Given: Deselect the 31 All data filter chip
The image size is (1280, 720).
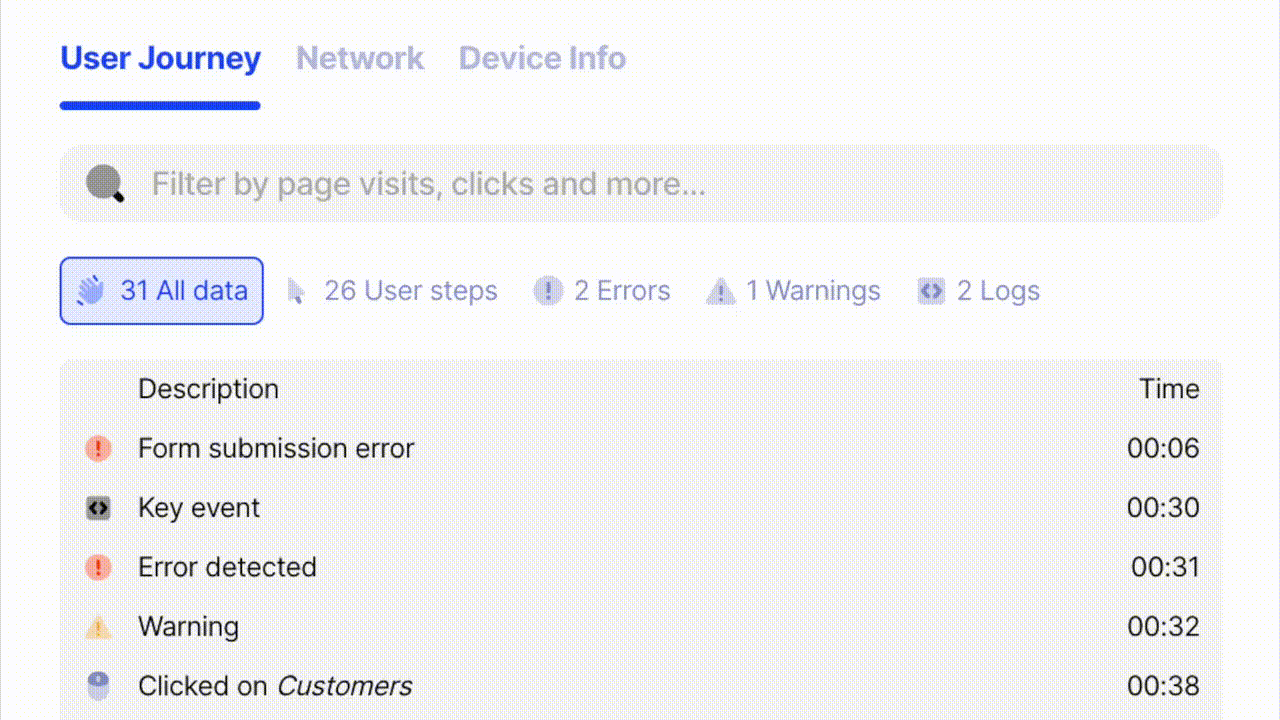Looking at the screenshot, I should (x=161, y=290).
